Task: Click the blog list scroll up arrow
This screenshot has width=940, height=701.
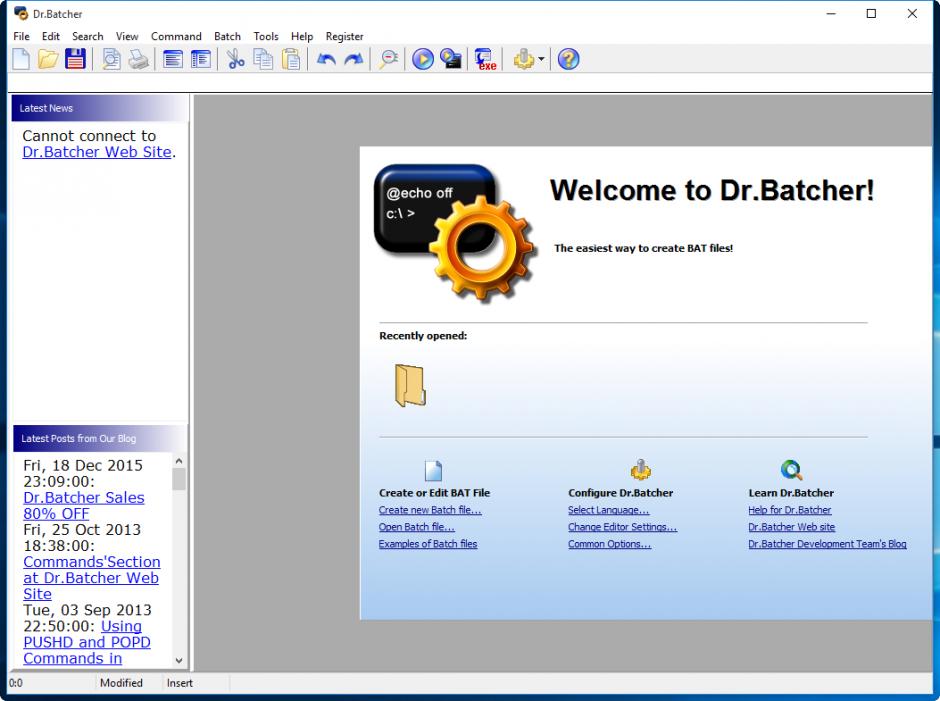Action: click(179, 461)
